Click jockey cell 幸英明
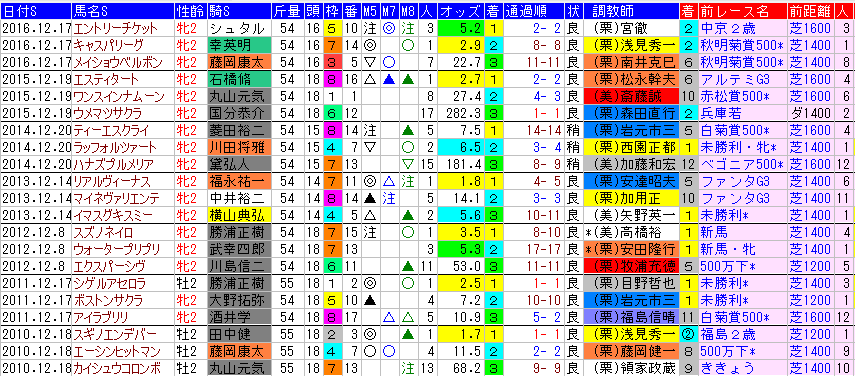The height and width of the screenshot is (376, 855). [239, 45]
